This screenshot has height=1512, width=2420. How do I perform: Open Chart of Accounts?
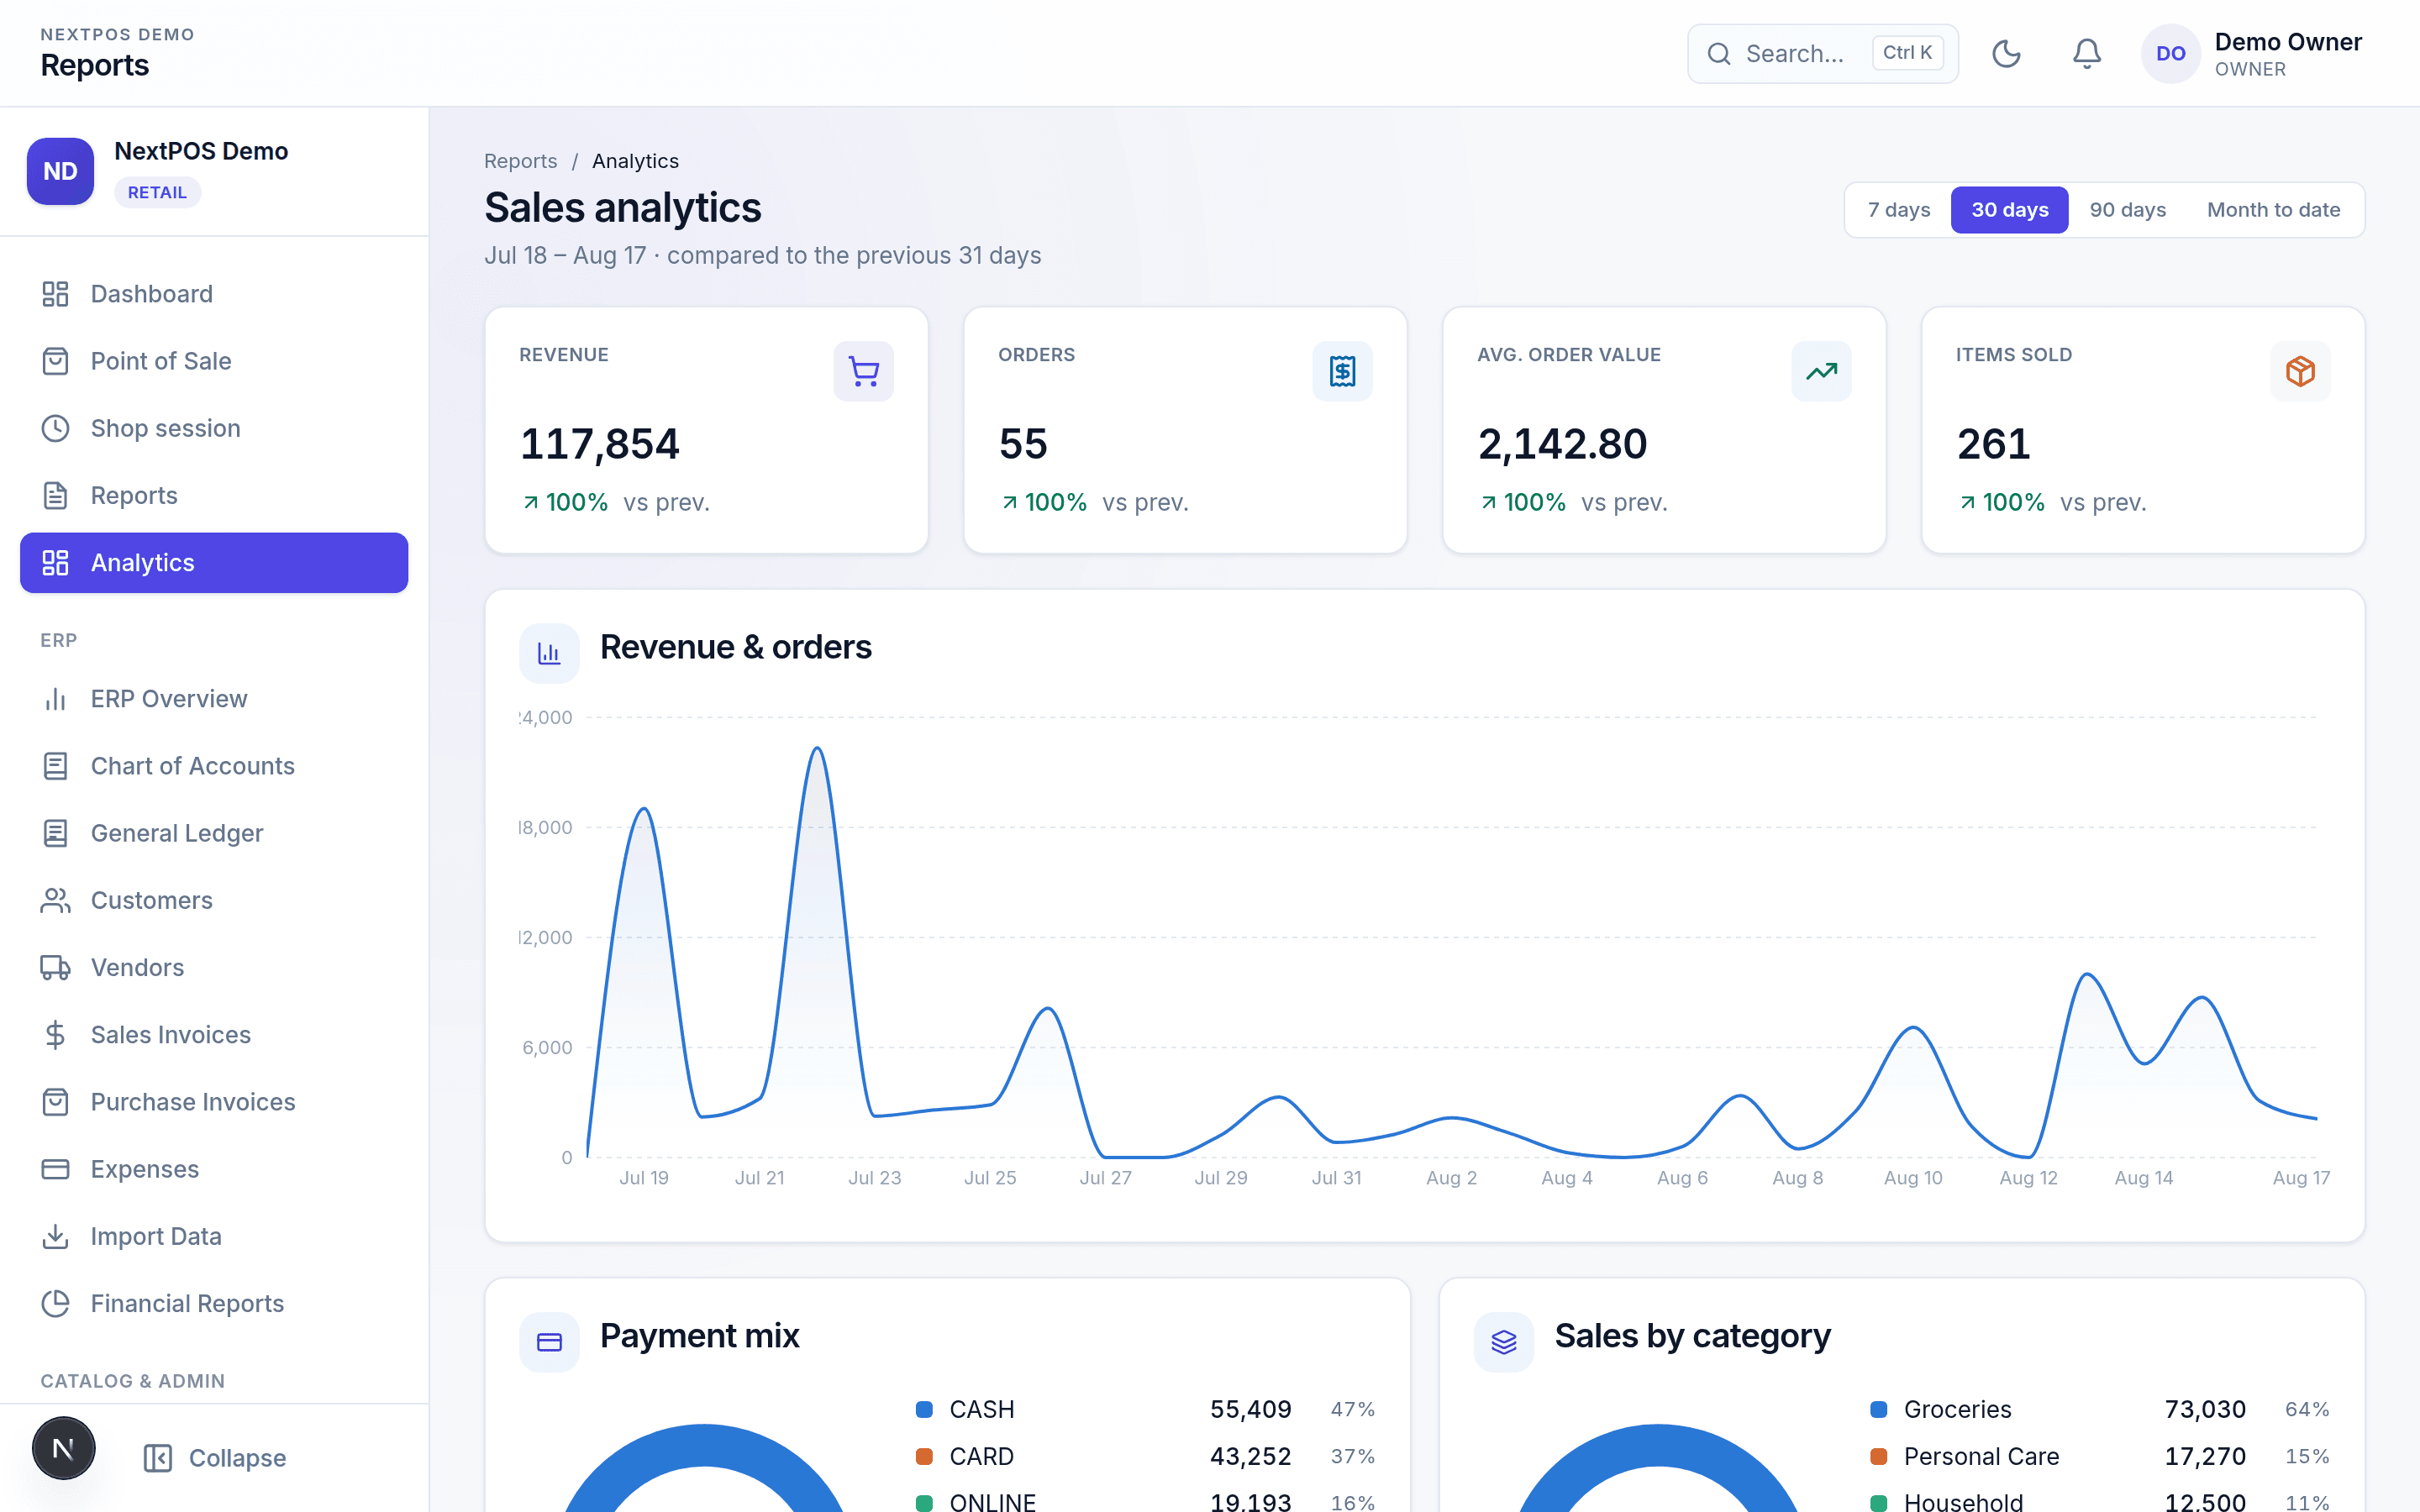214,766
